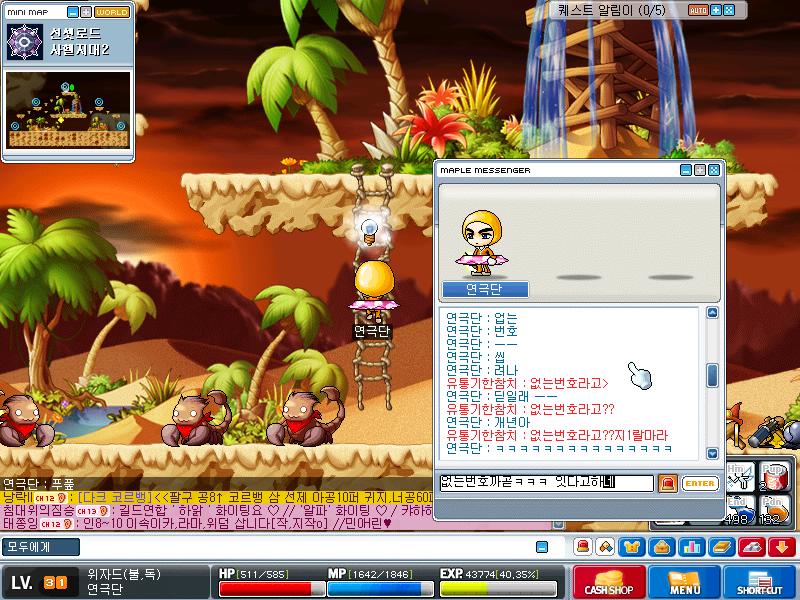
Task: Click the Maple Messenger text input field
Action: 546,483
